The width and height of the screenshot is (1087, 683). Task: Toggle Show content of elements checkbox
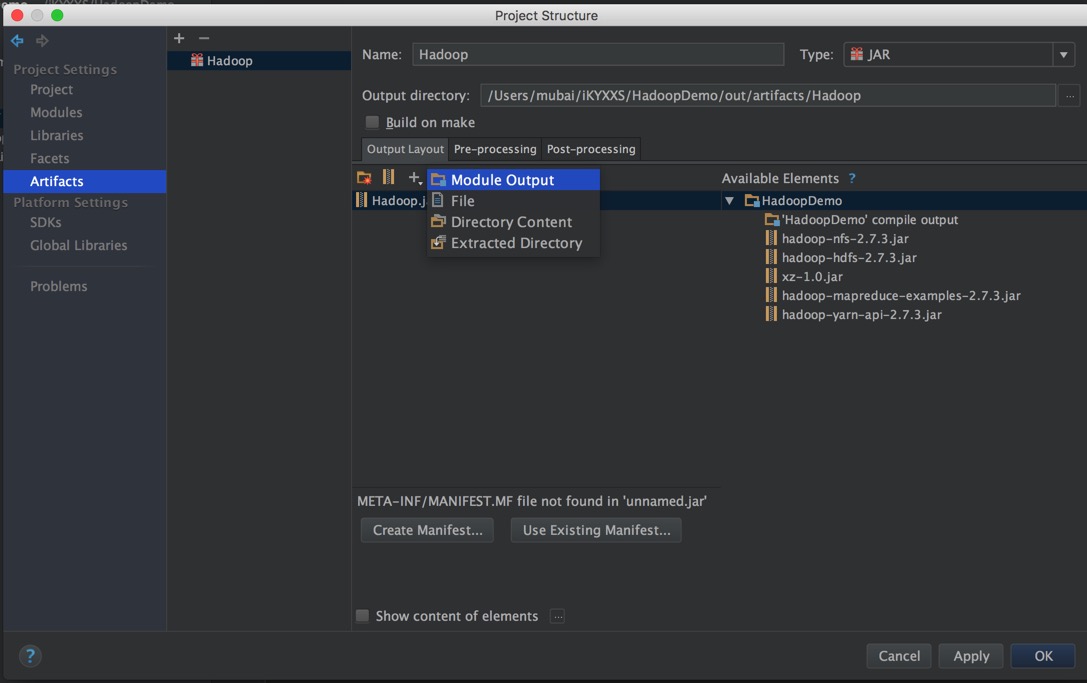coord(363,616)
